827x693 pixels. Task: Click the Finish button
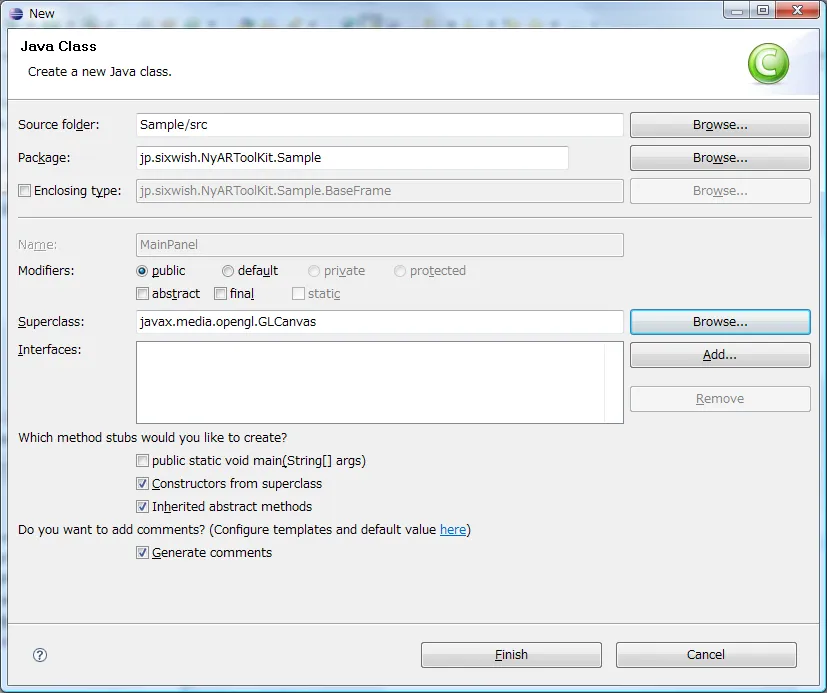(511, 655)
